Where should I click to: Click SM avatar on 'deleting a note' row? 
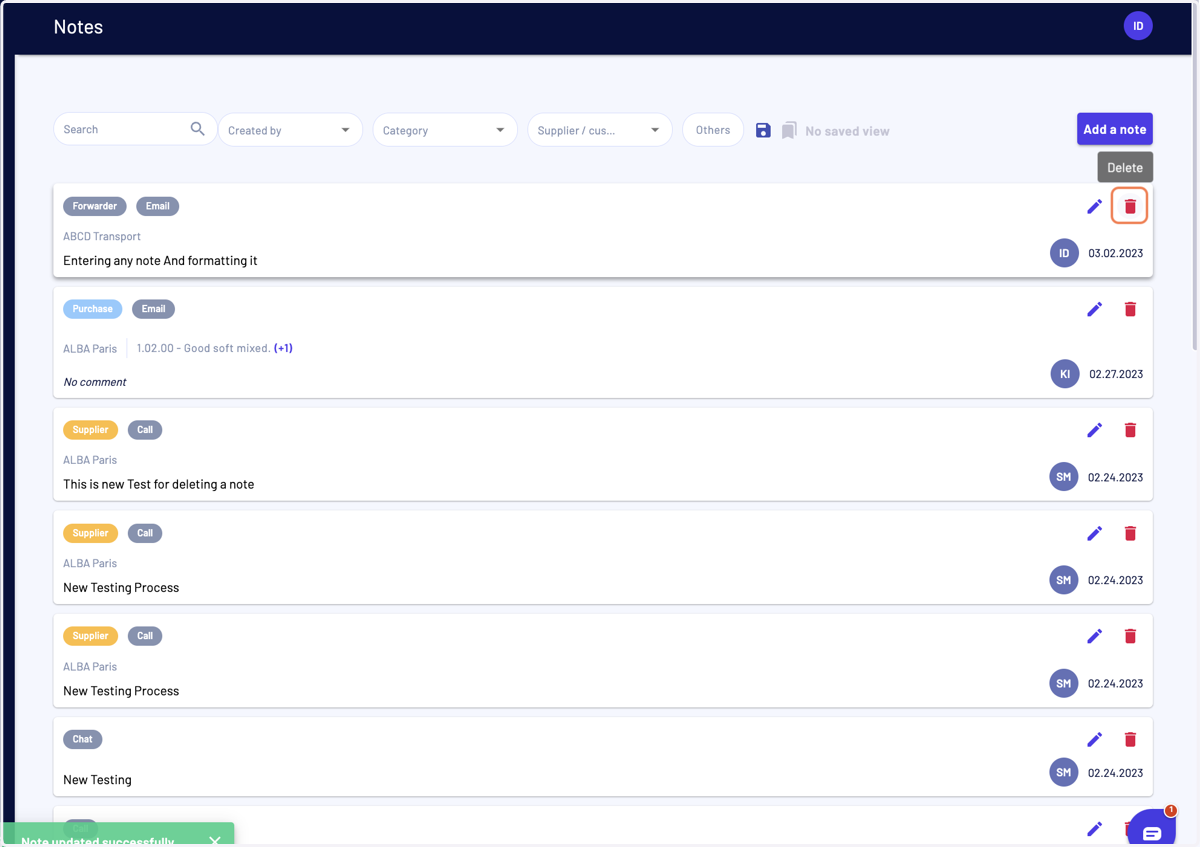coord(1064,477)
